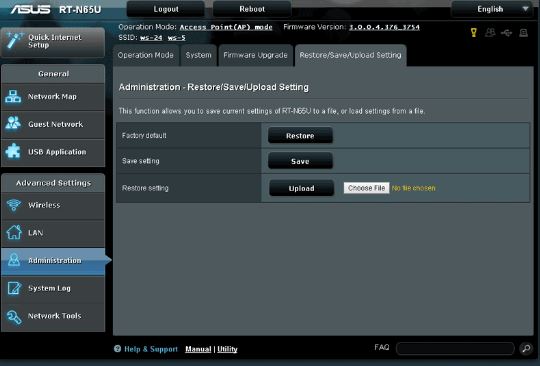Click the USB Application puzzle icon

[x=13, y=151]
